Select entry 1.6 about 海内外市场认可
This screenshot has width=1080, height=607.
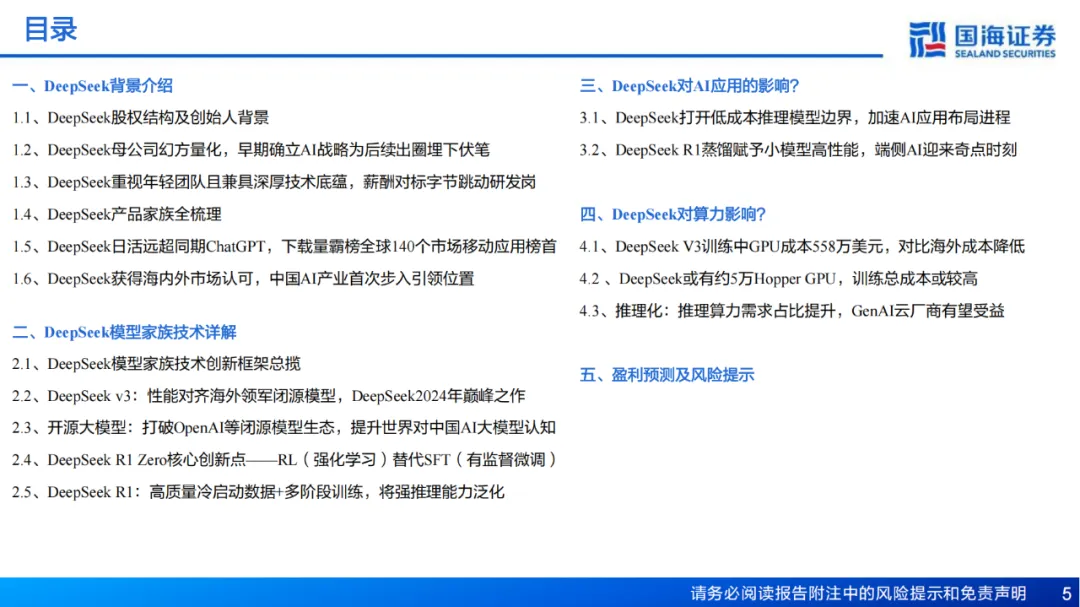(x=243, y=278)
